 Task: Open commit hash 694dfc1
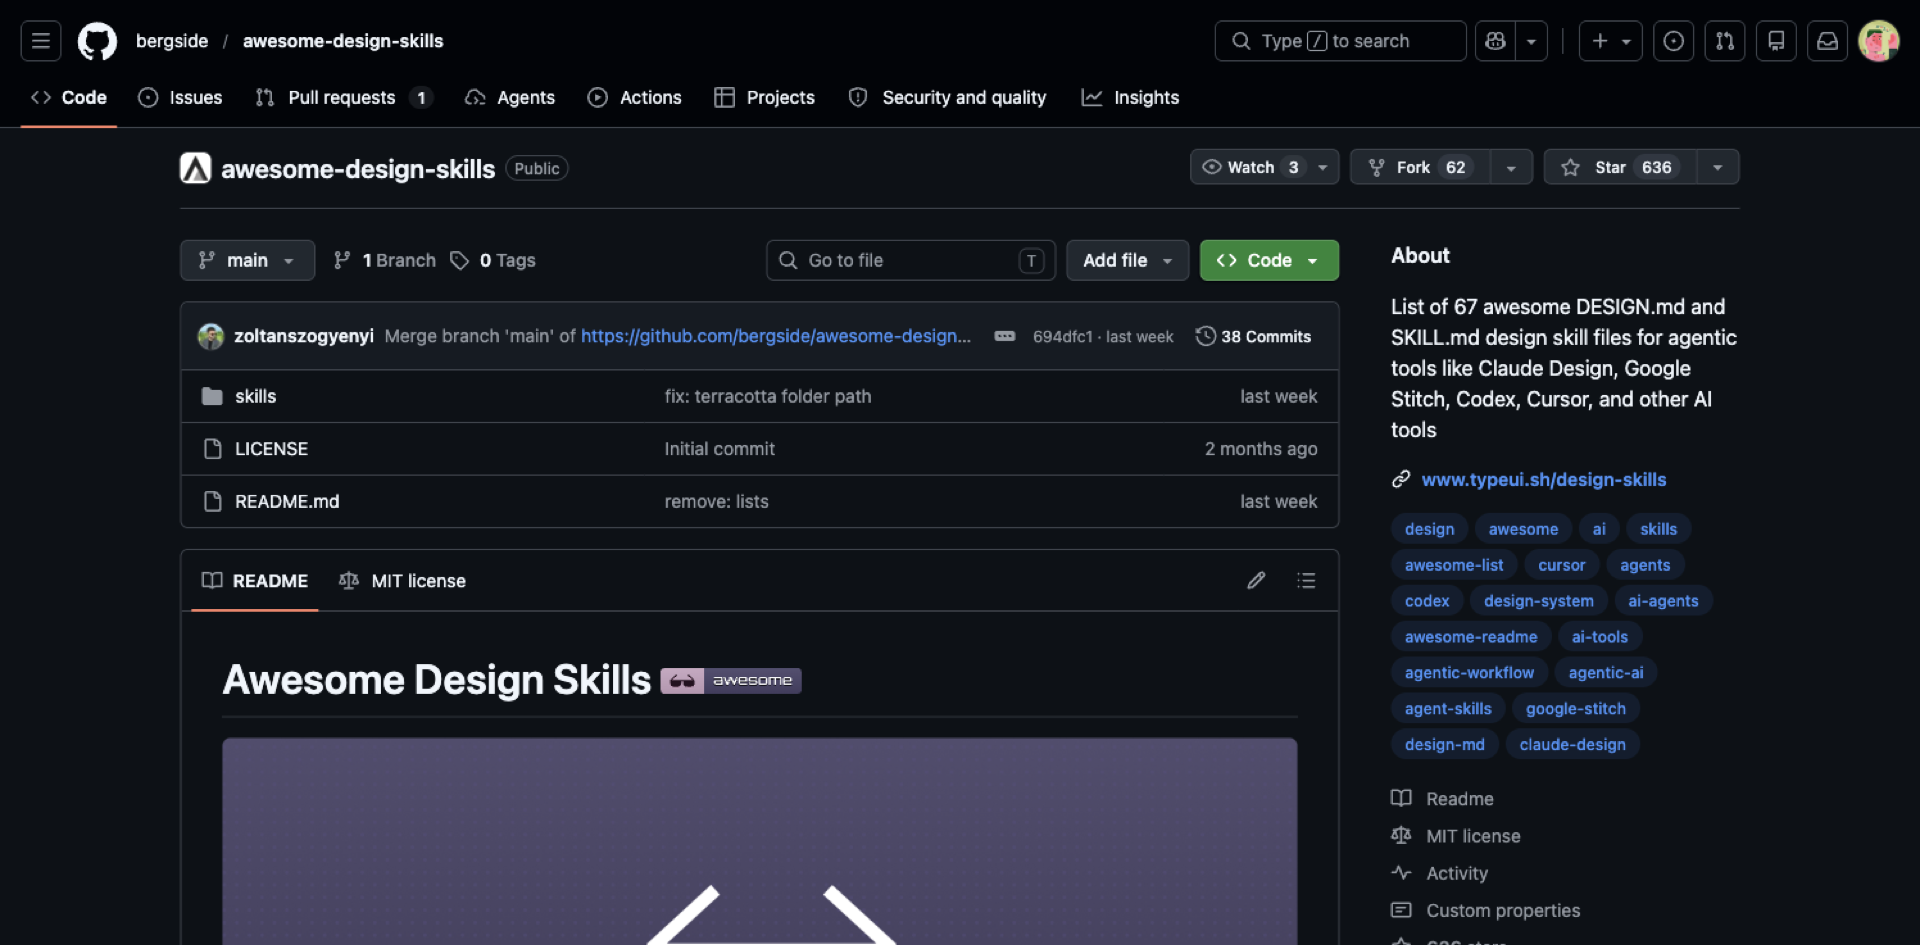click(x=1062, y=337)
